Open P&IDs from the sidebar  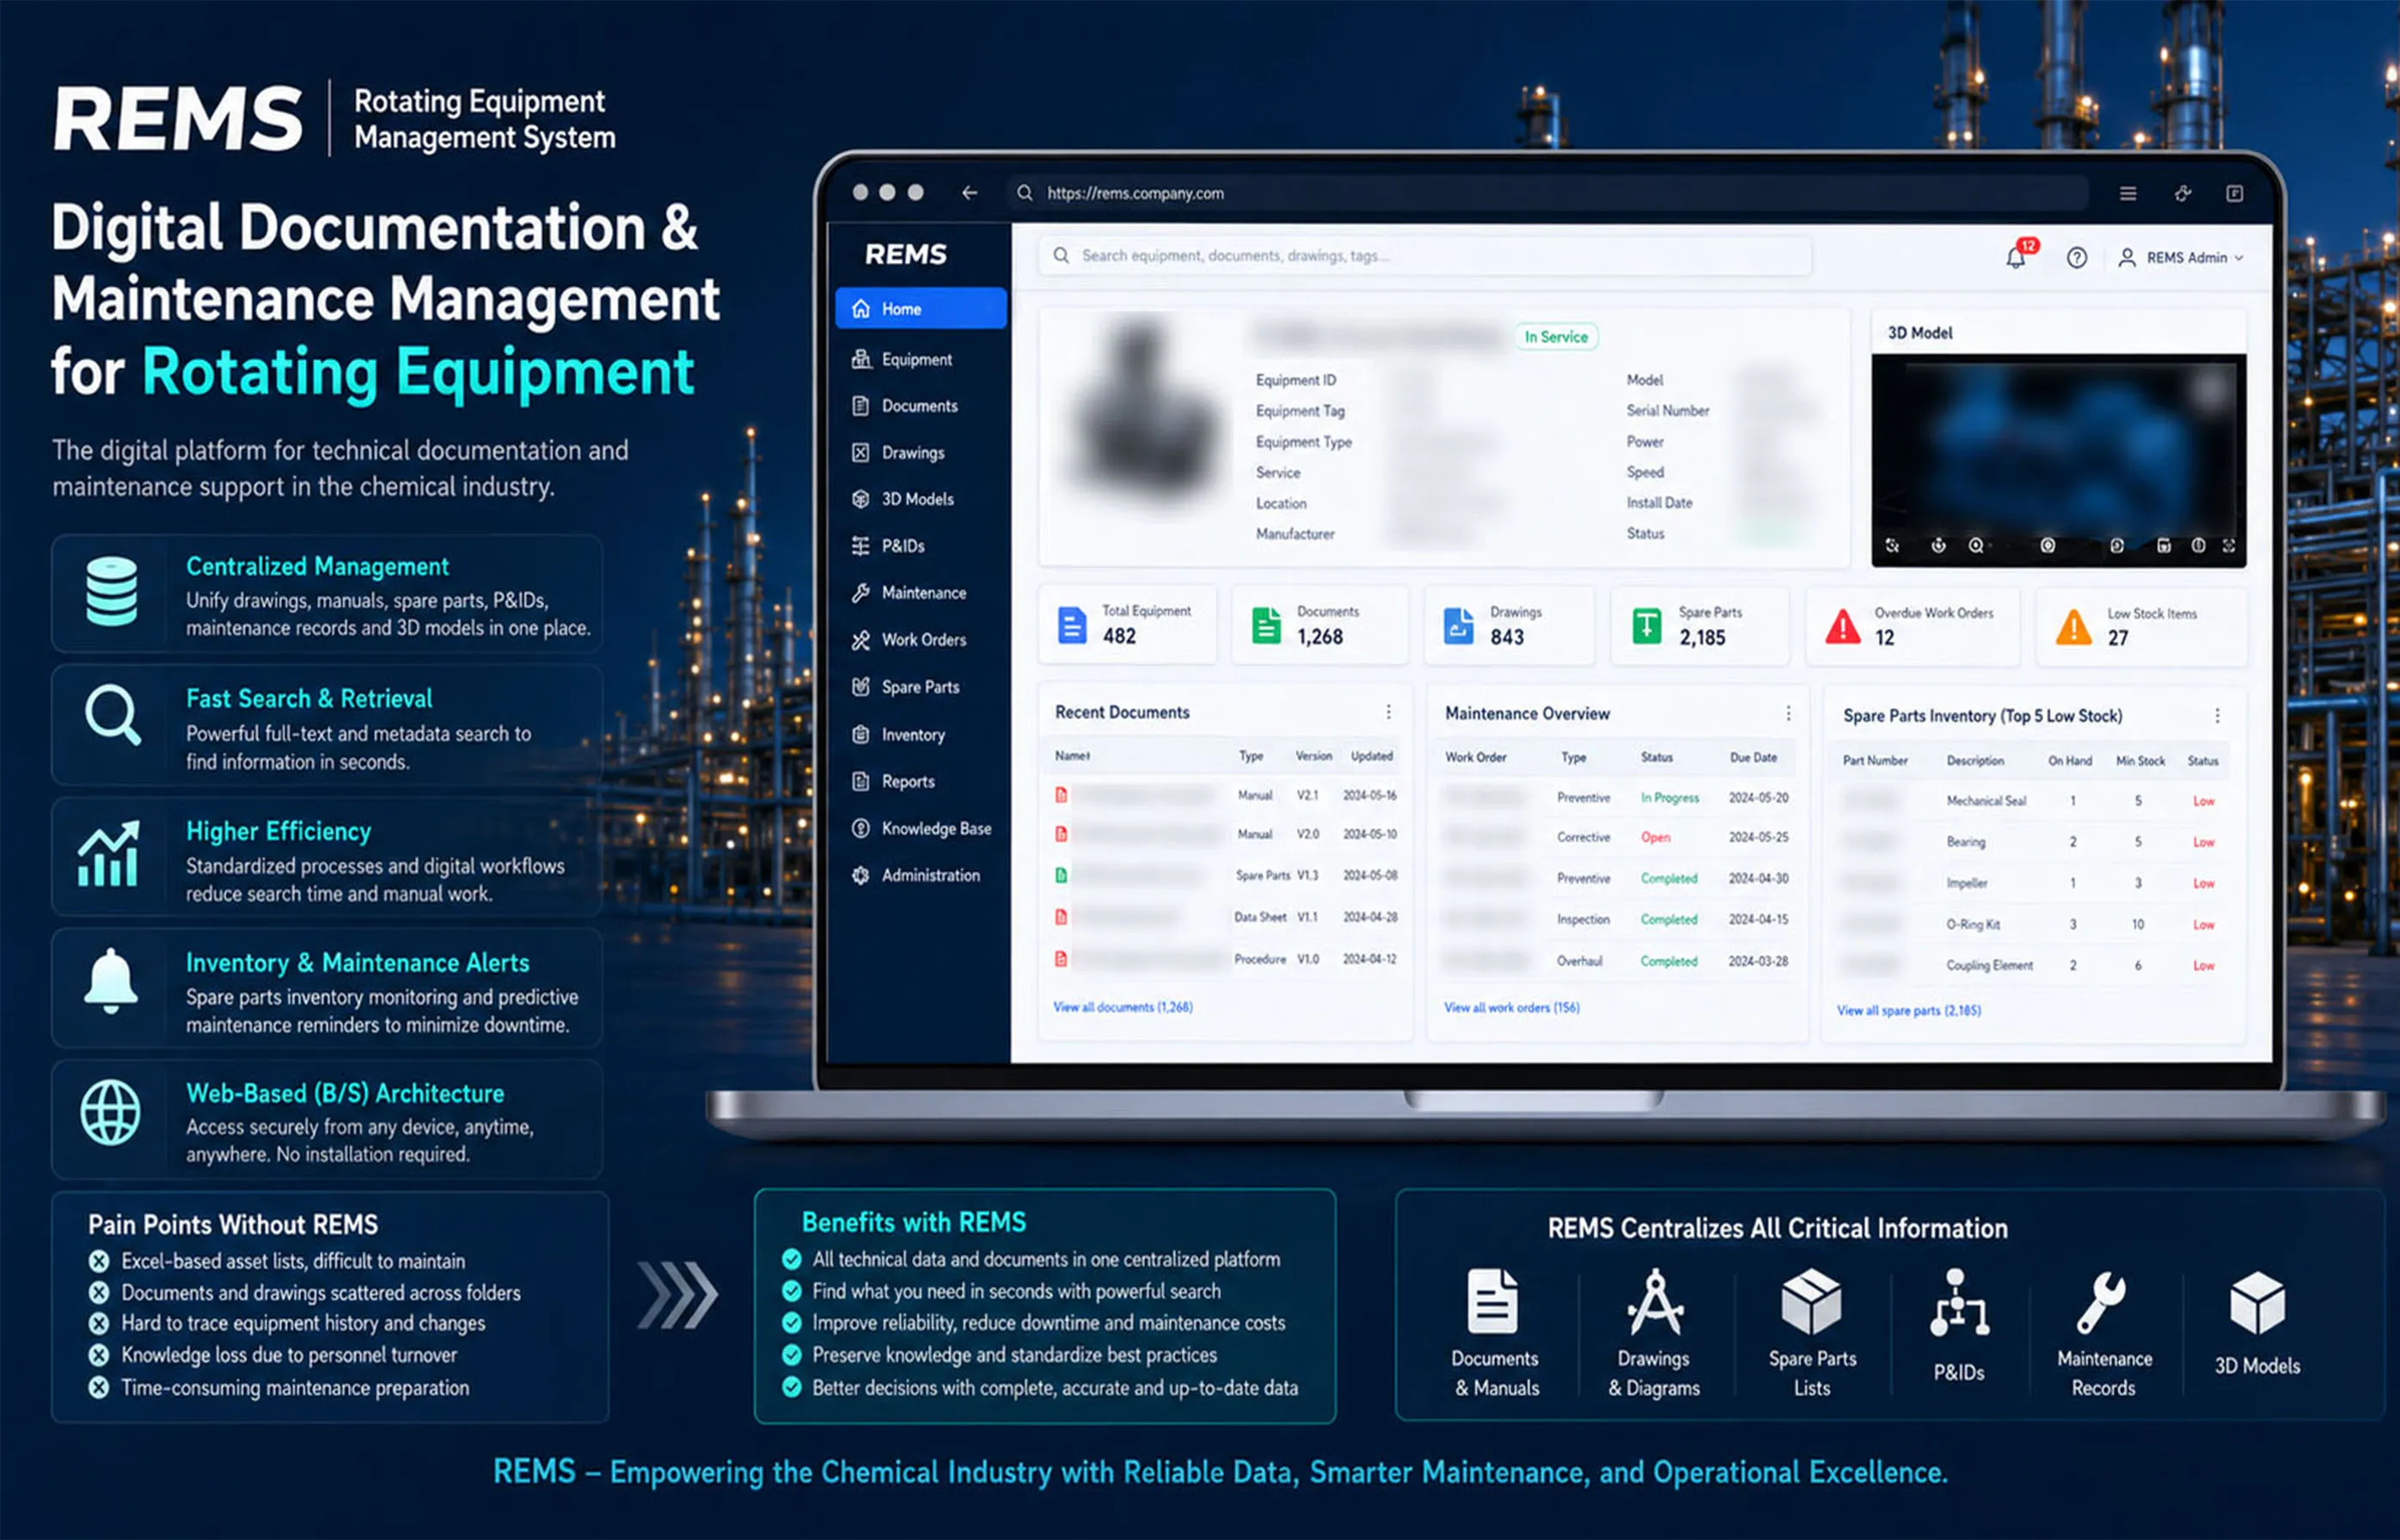pos(888,546)
